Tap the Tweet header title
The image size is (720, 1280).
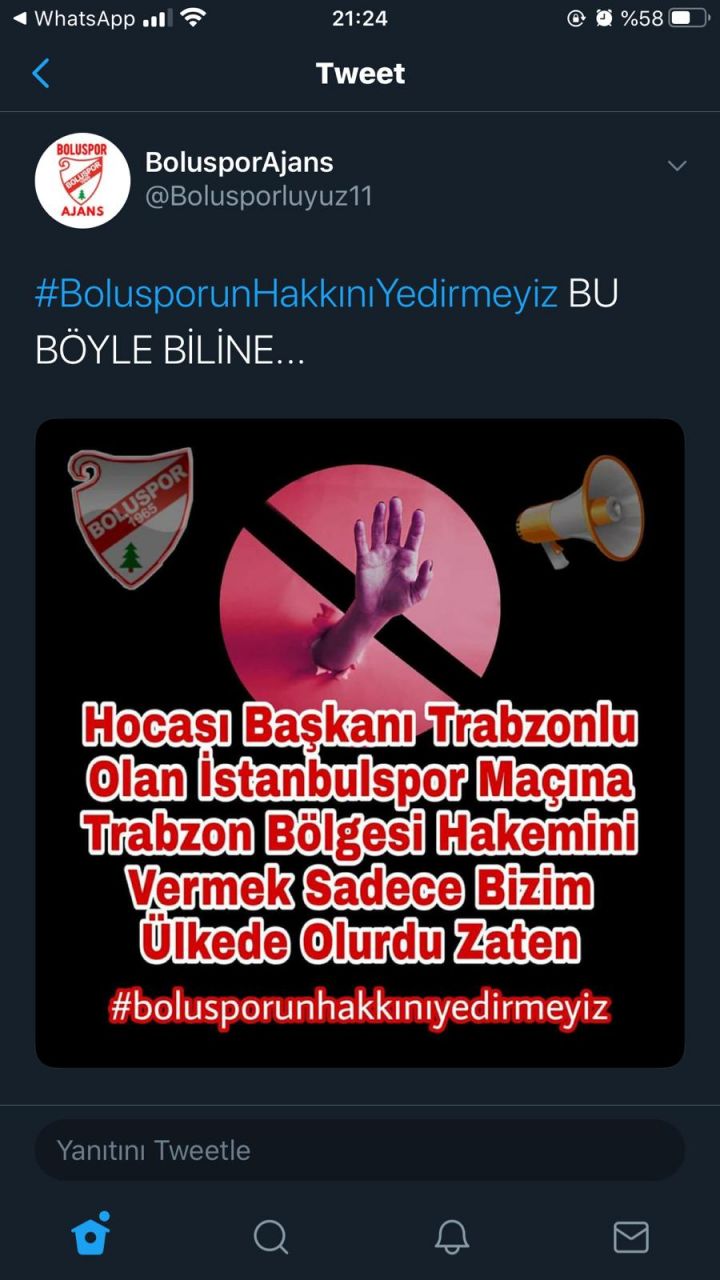click(360, 73)
